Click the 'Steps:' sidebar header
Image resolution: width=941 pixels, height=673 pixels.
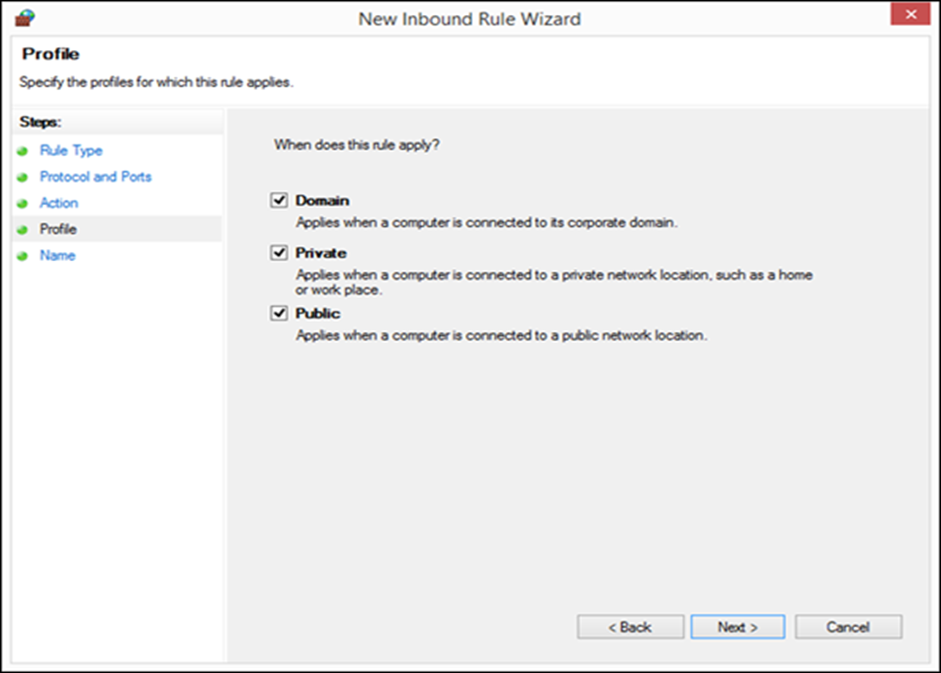pyautogui.click(x=40, y=122)
